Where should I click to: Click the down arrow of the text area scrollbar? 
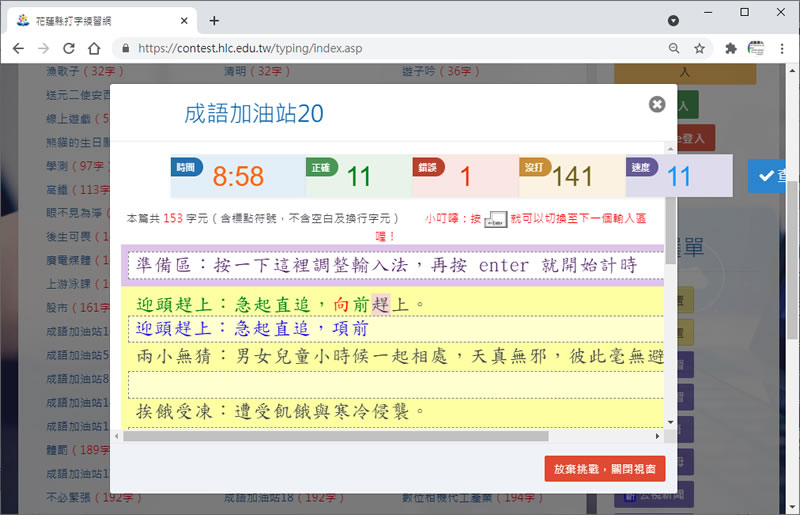[x=670, y=422]
